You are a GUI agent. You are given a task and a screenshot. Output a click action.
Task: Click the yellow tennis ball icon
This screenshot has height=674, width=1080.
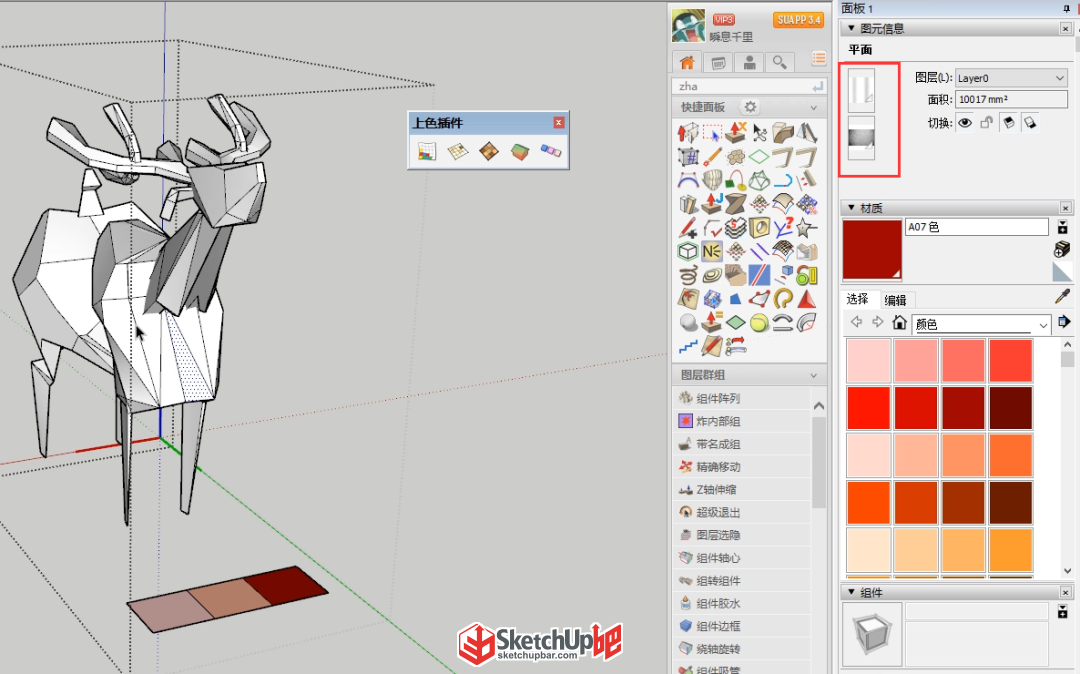point(759,322)
